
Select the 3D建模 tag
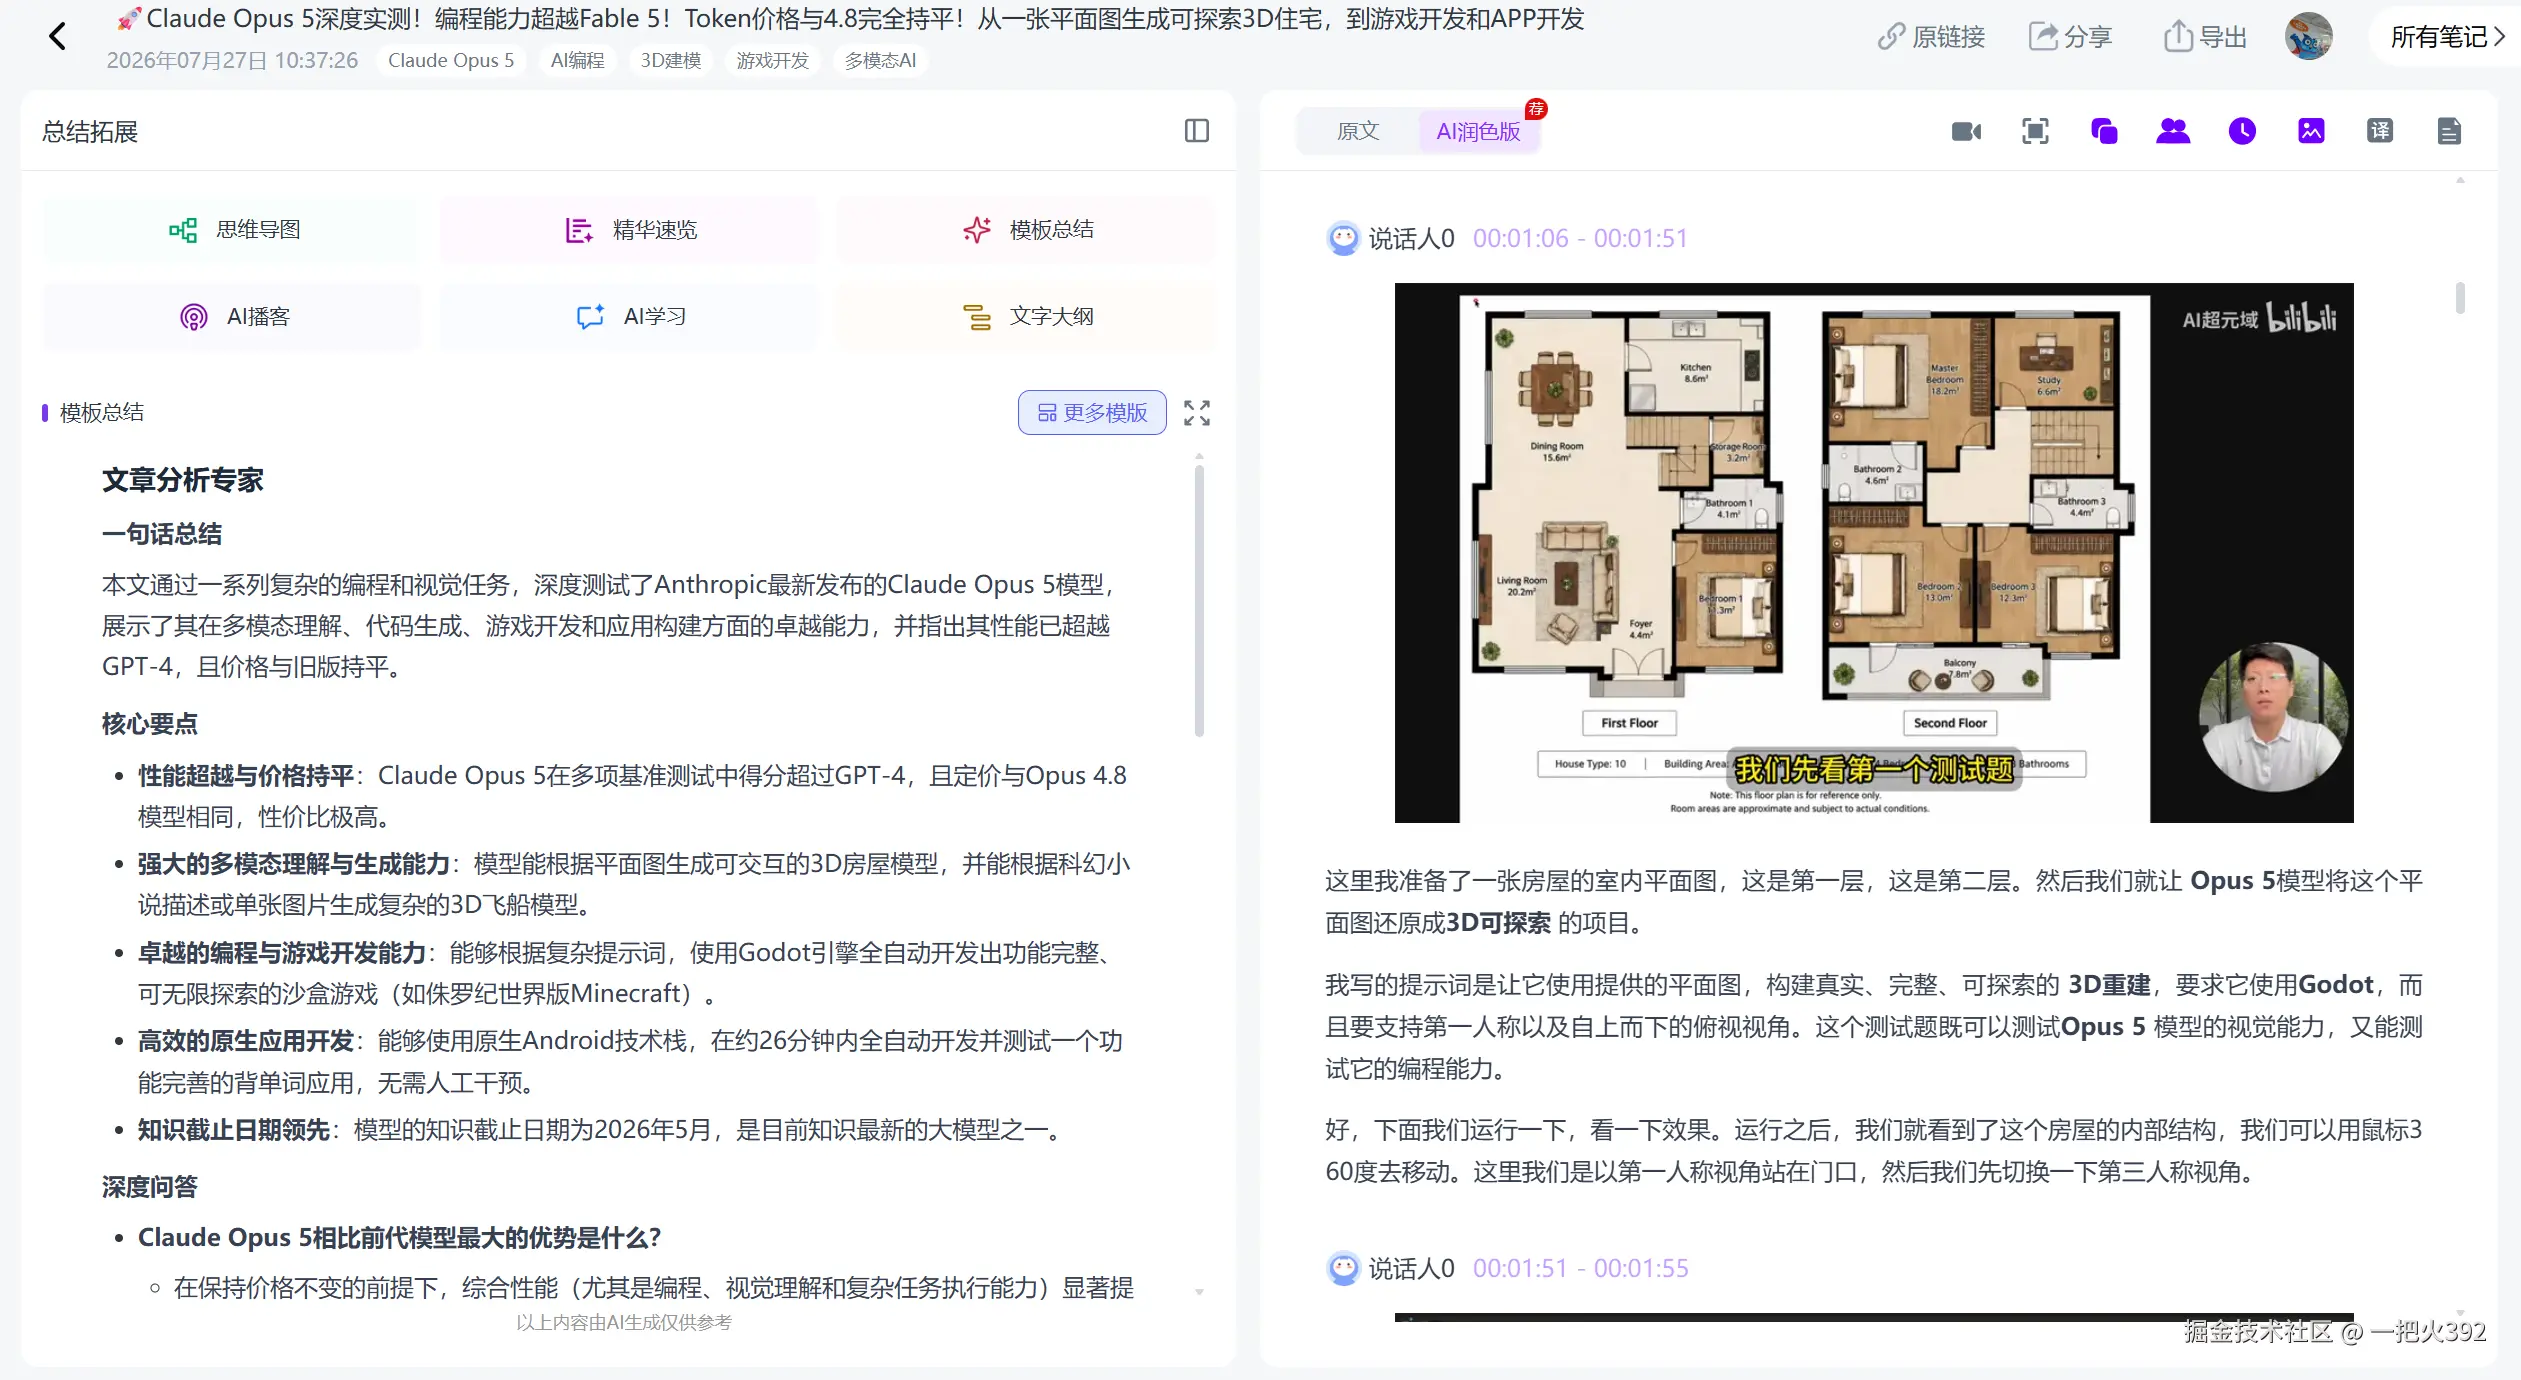pos(671,61)
